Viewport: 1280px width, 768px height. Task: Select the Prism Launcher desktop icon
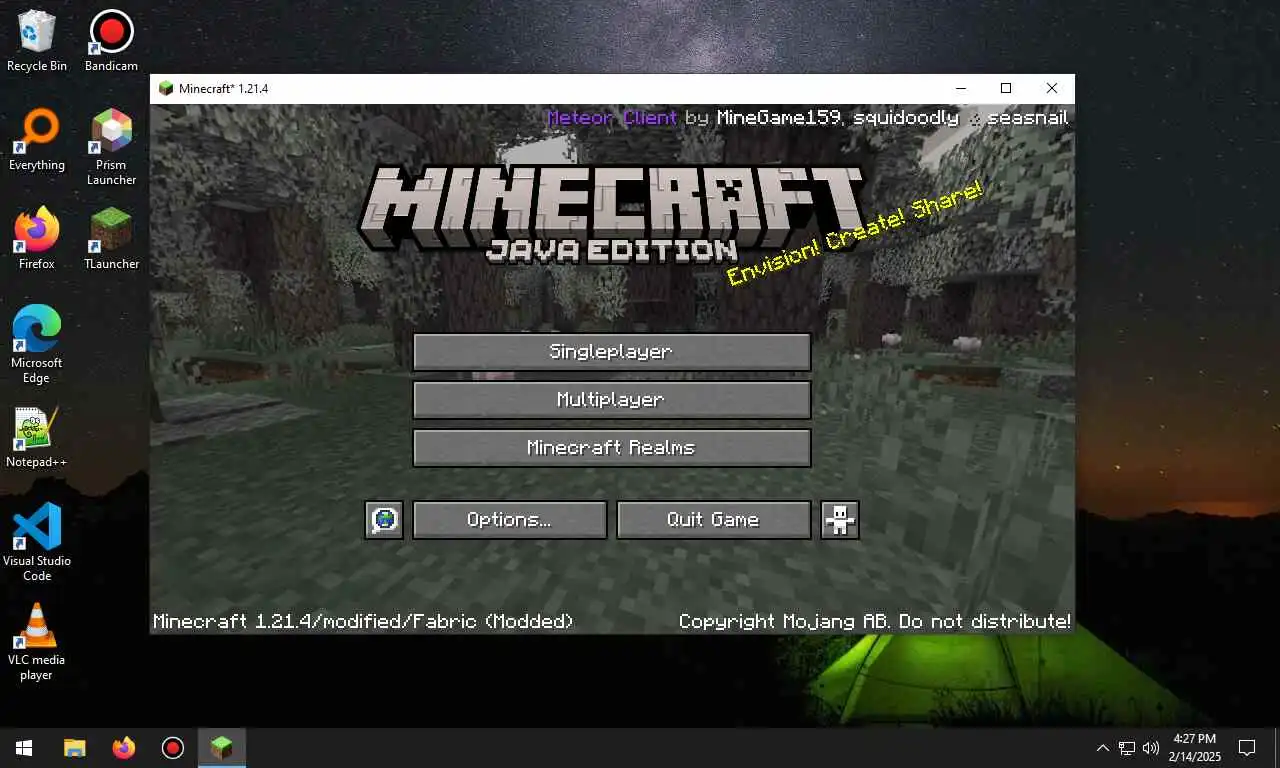pyautogui.click(x=111, y=148)
